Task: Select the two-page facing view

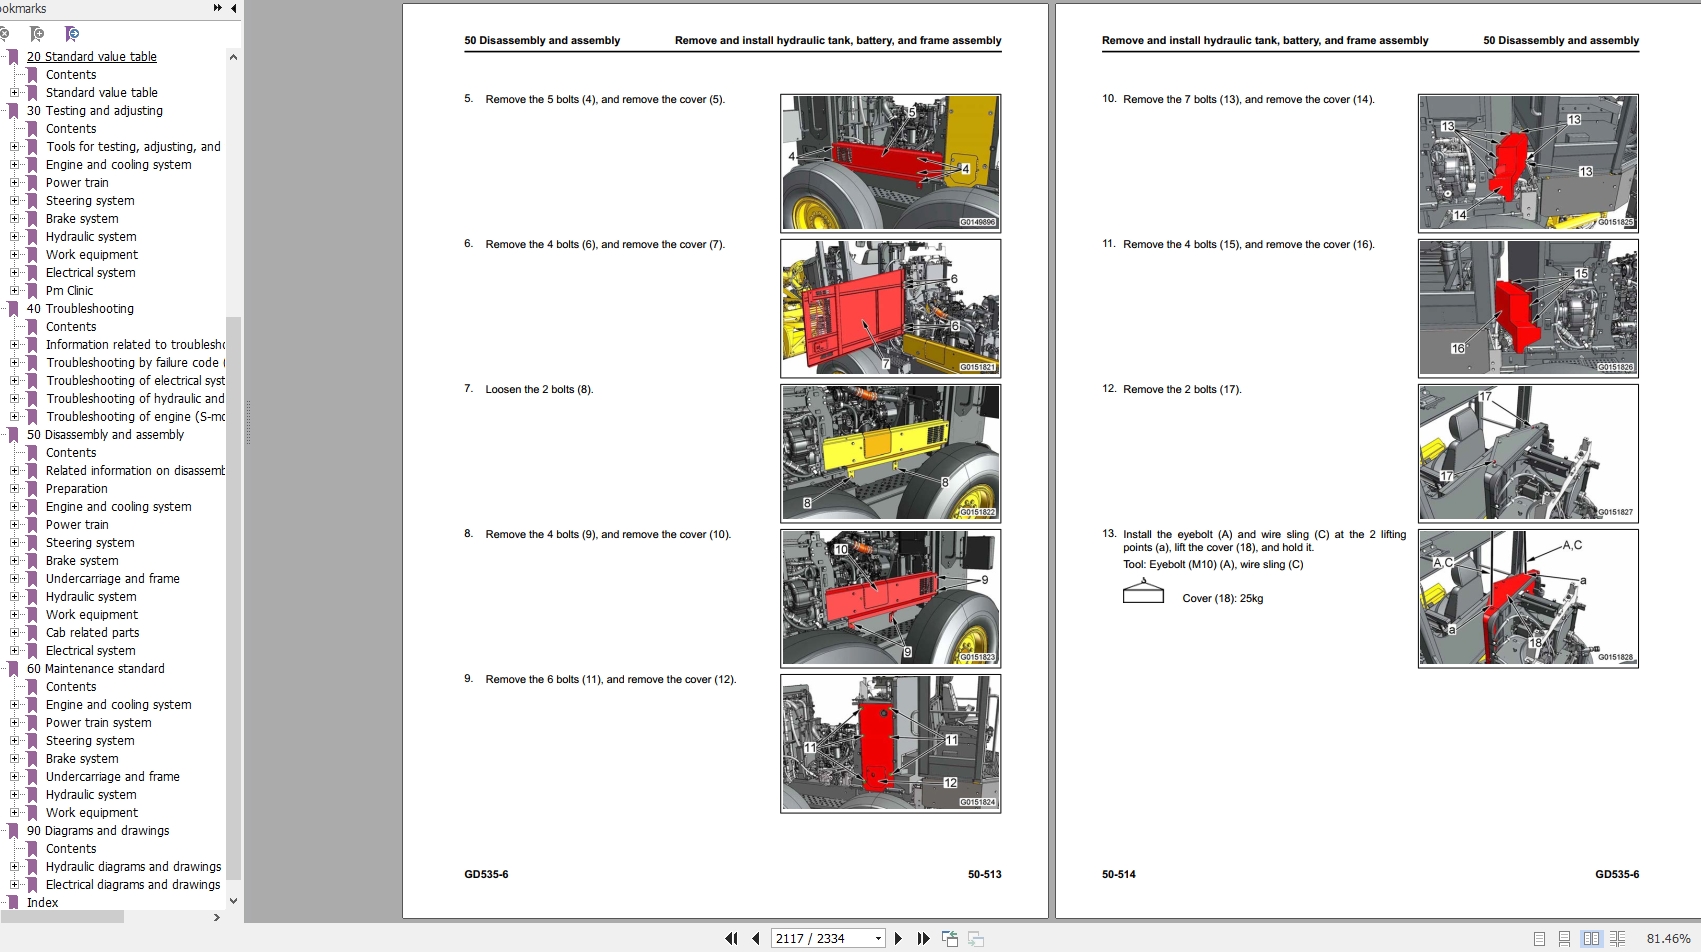Action: pos(1591,939)
